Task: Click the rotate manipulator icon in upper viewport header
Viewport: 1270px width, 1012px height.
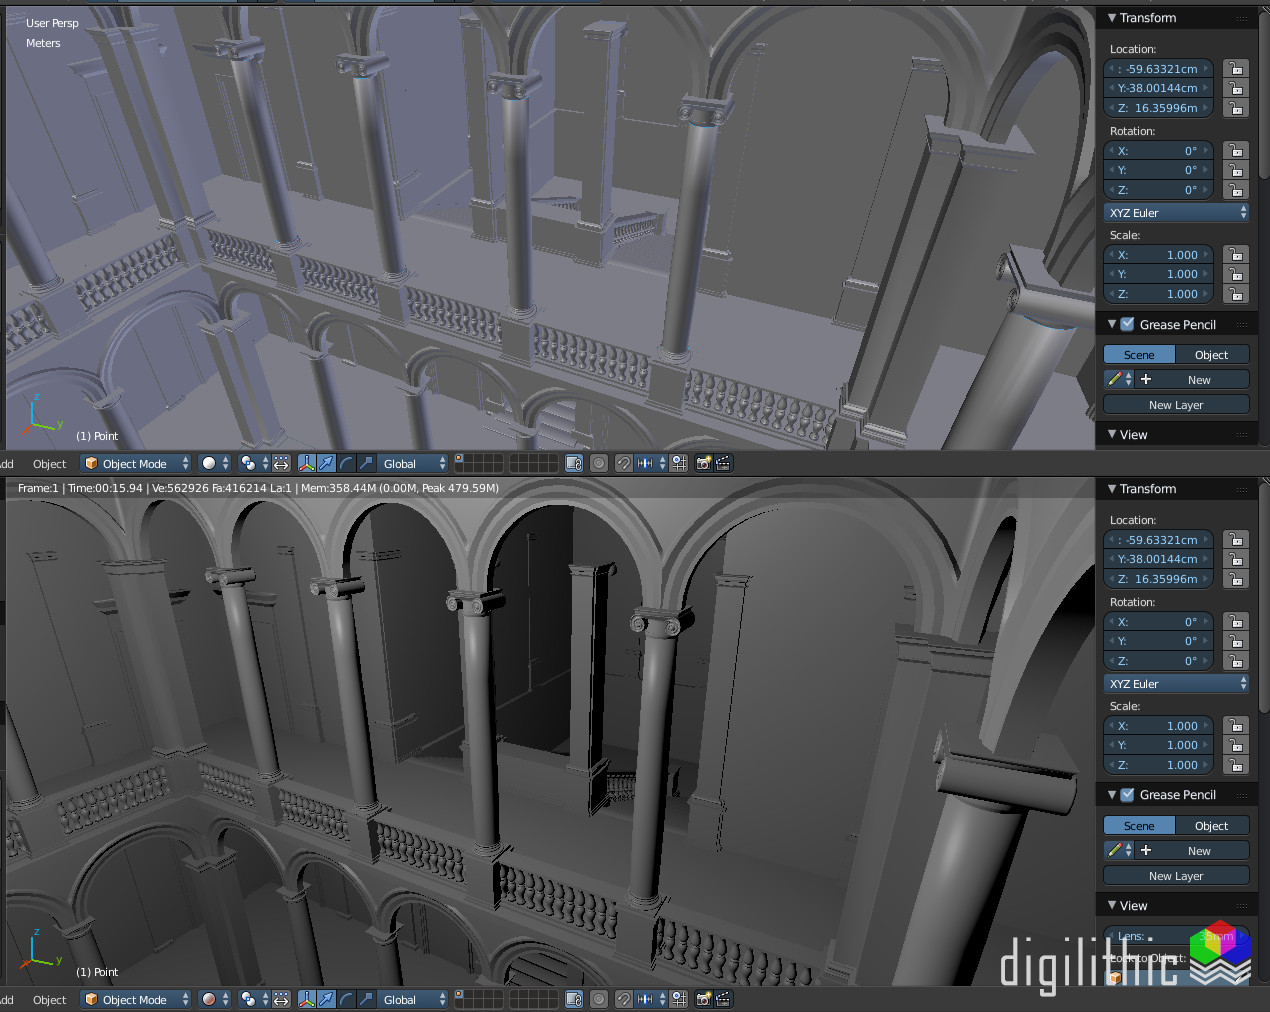Action: coord(347,463)
